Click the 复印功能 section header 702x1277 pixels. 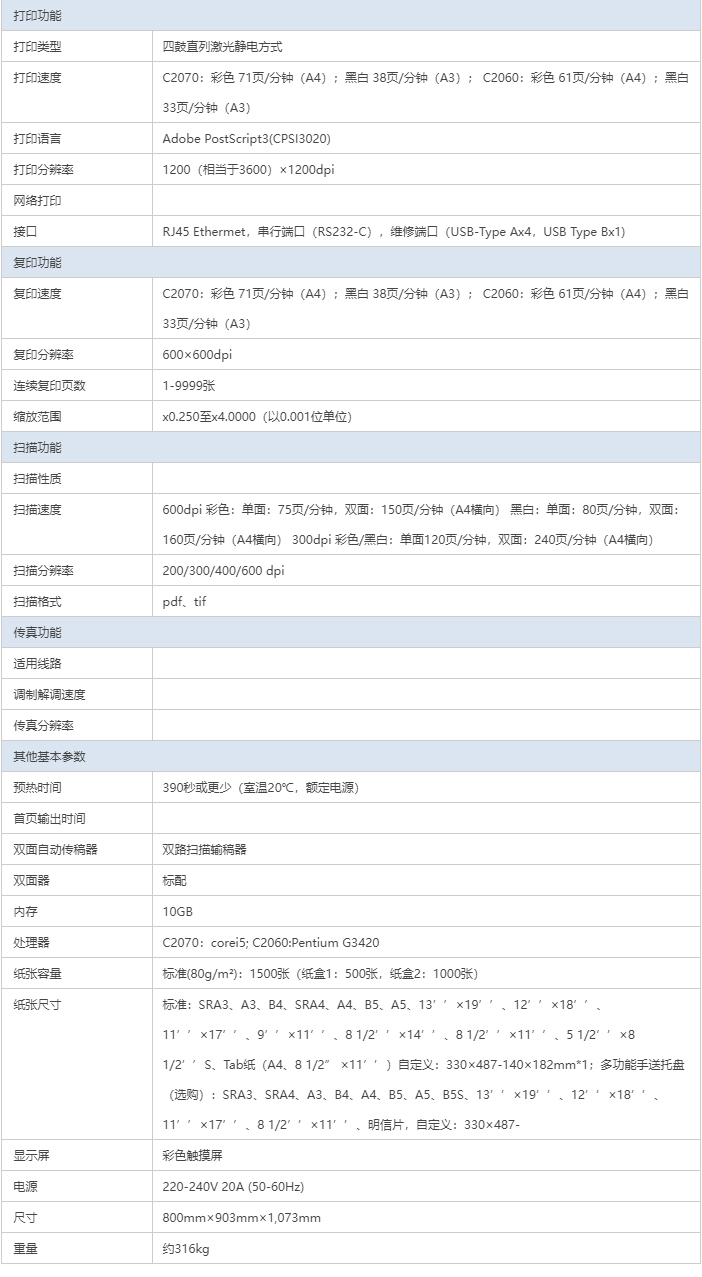[x=38, y=262]
